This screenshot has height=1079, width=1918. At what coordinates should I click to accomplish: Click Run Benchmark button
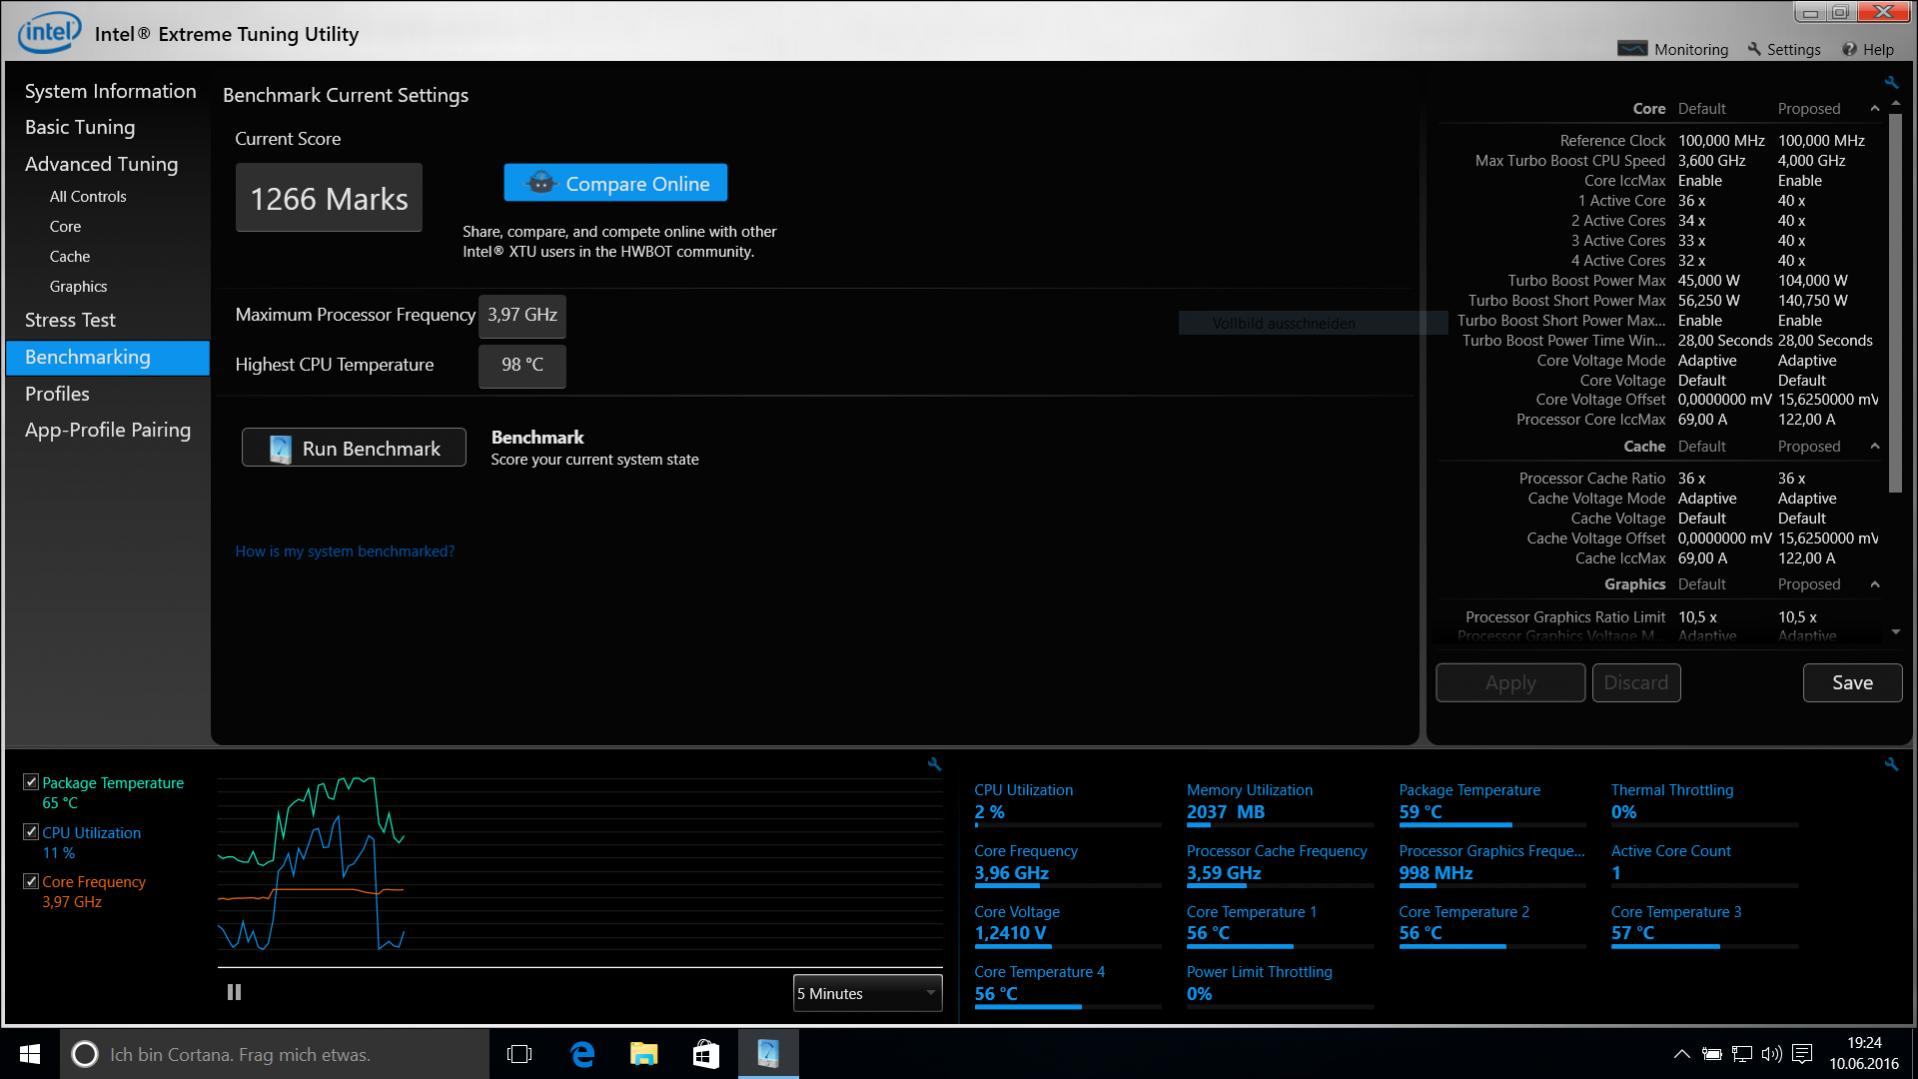354,448
